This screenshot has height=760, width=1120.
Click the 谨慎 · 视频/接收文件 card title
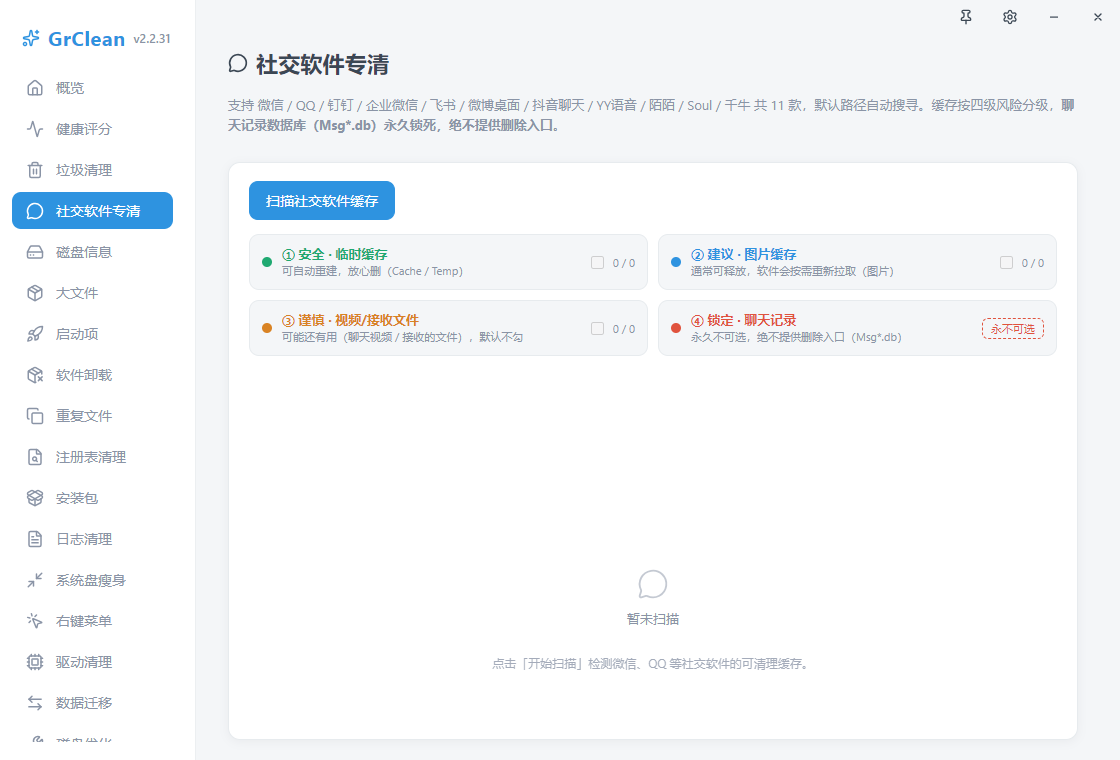click(x=351, y=320)
